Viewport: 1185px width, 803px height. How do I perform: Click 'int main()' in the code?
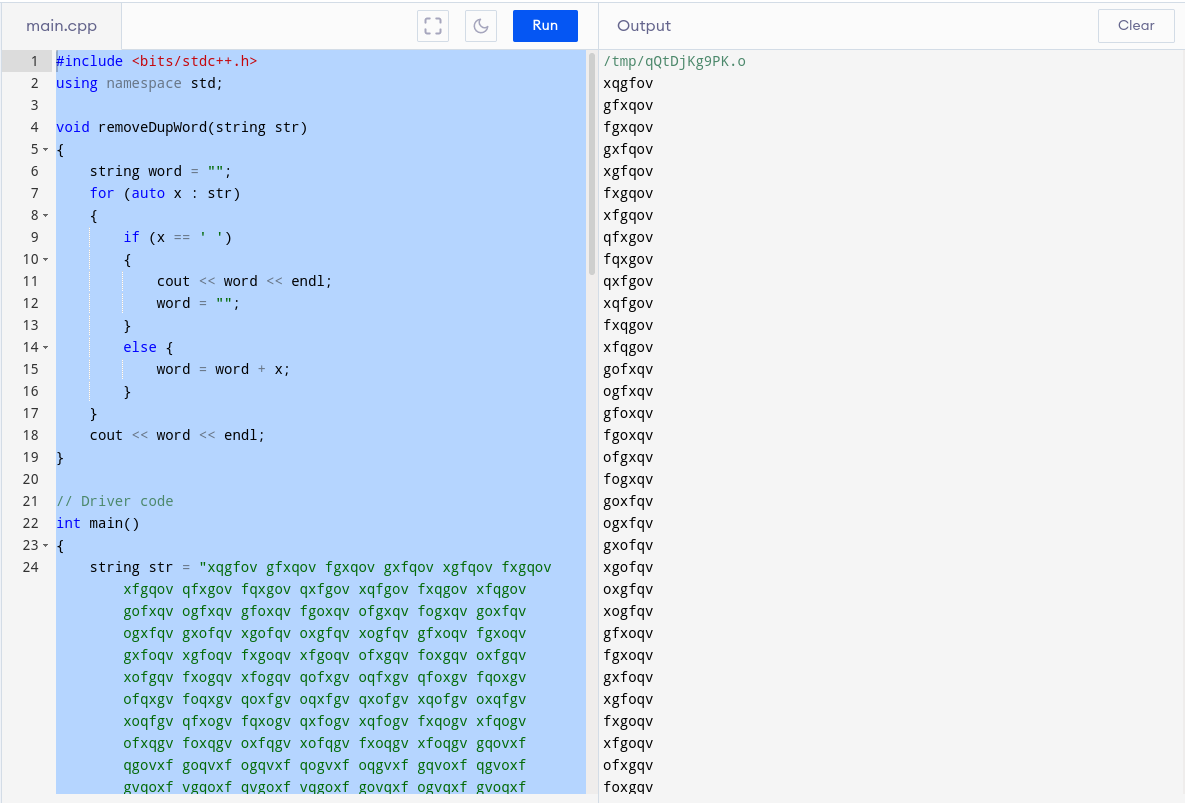click(x=98, y=523)
